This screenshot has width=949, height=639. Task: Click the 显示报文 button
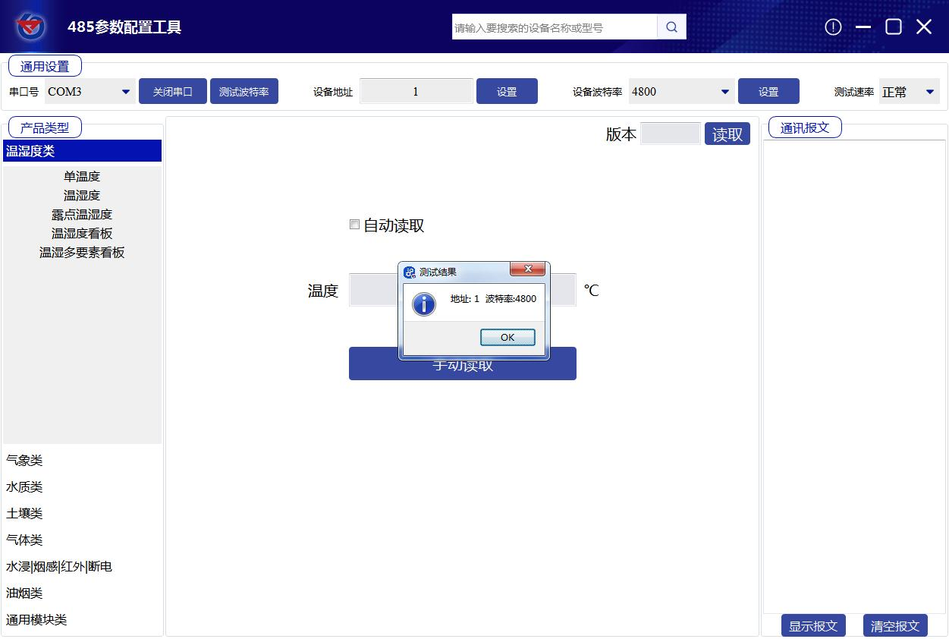point(813,626)
